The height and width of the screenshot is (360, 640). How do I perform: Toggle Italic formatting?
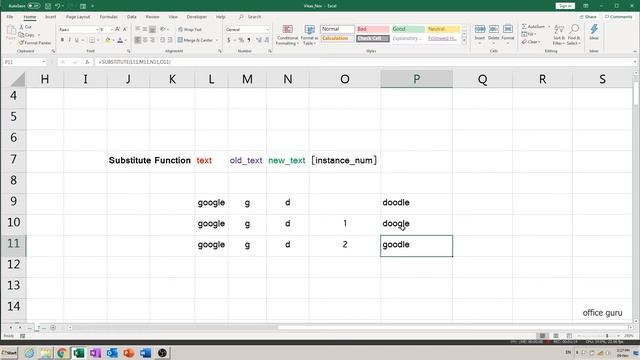(69, 40)
